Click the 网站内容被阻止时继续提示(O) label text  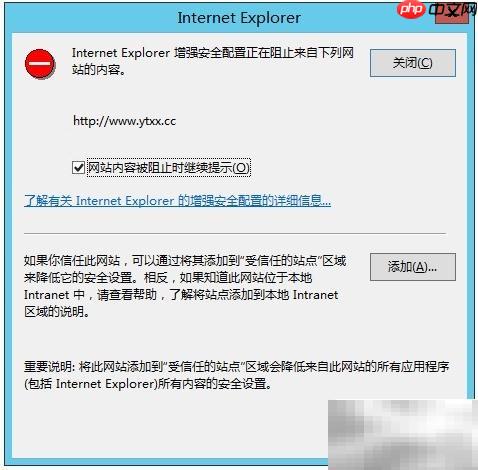(x=168, y=167)
